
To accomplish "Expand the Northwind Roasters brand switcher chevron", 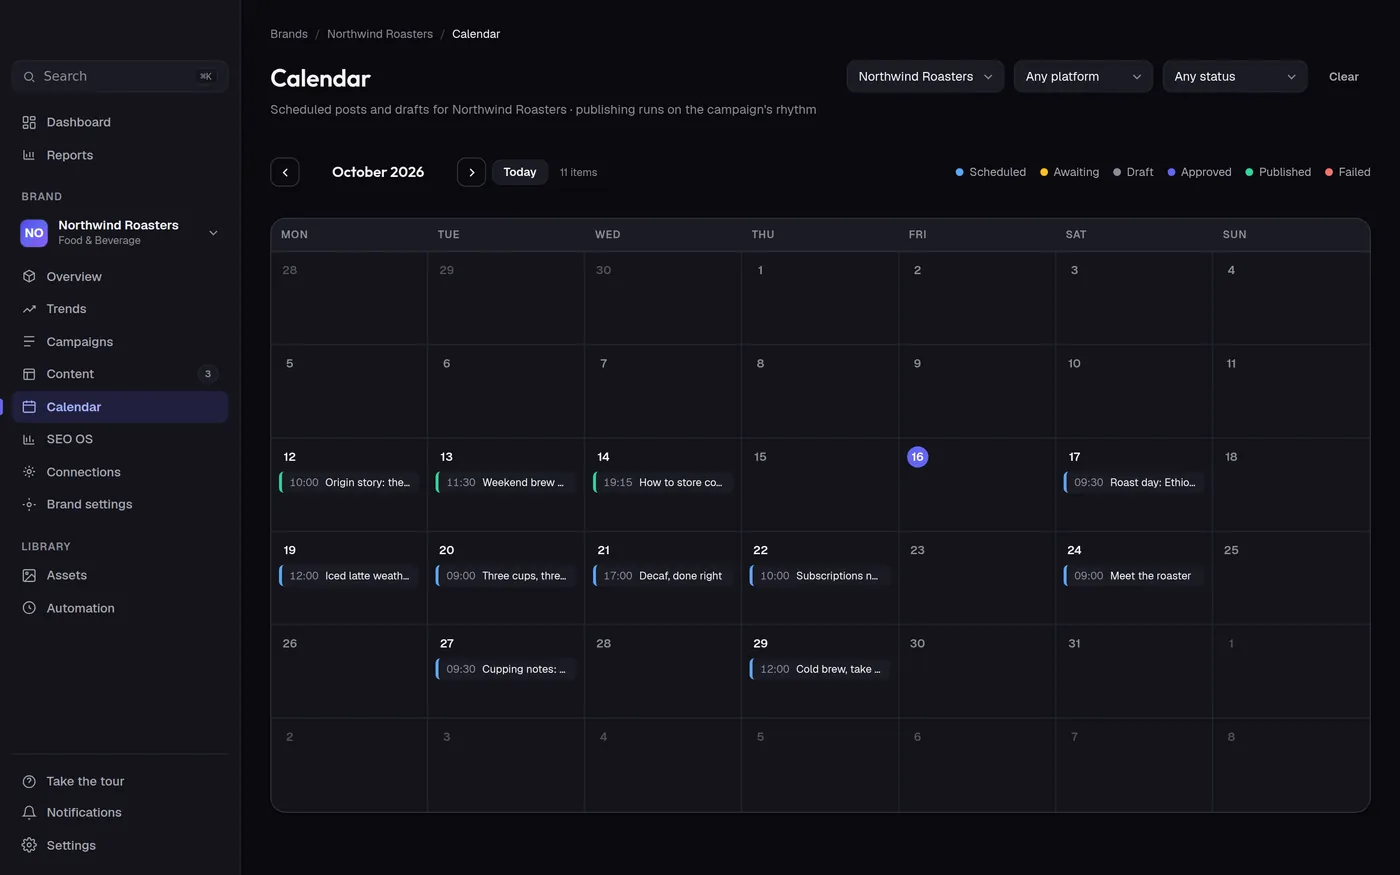I will 213,233.
